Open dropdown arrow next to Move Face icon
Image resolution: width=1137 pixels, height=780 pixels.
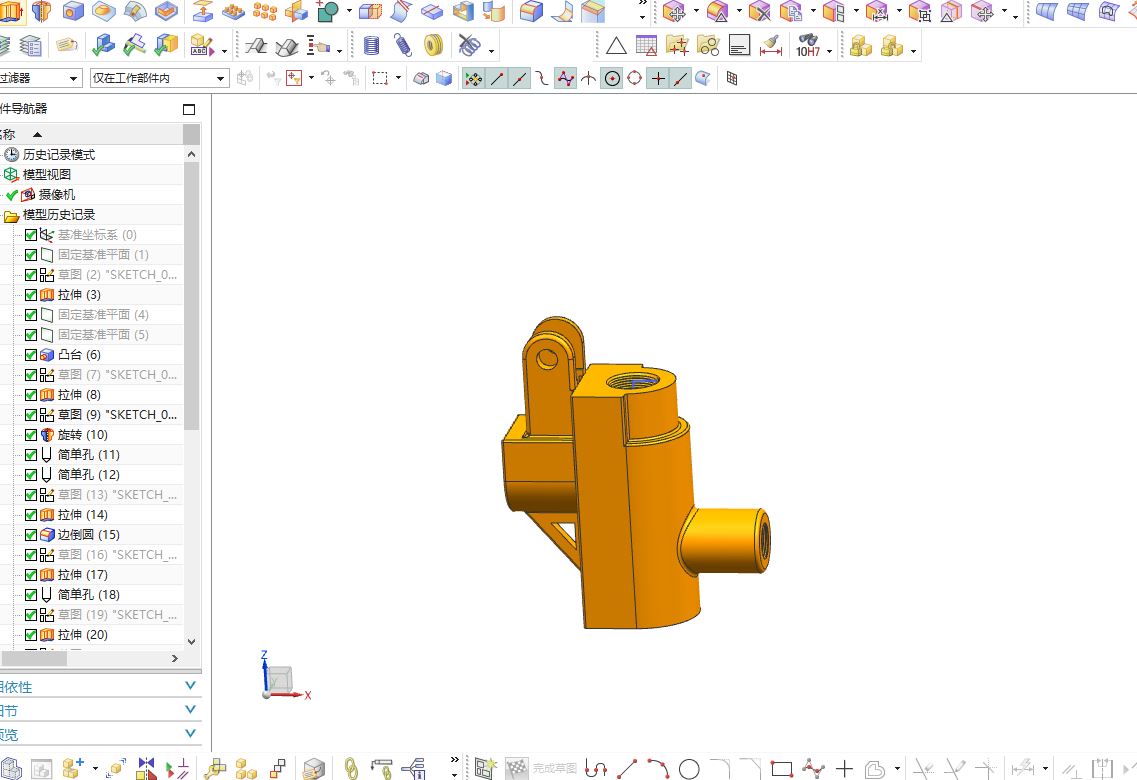coord(696,12)
